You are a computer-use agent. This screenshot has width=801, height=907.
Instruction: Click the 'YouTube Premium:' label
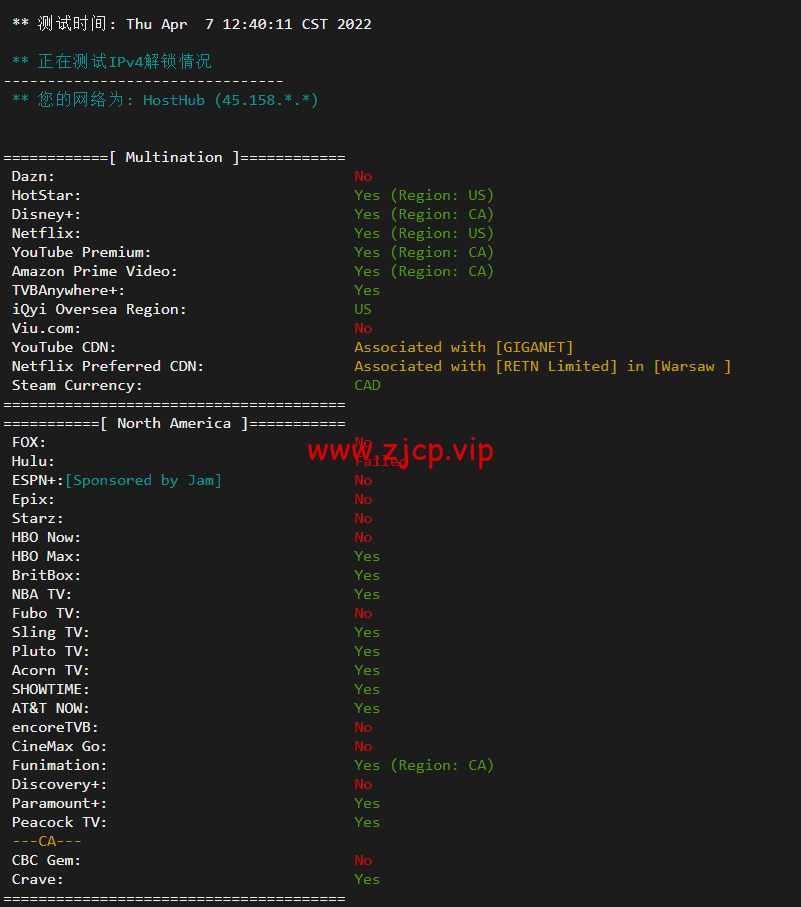82,252
